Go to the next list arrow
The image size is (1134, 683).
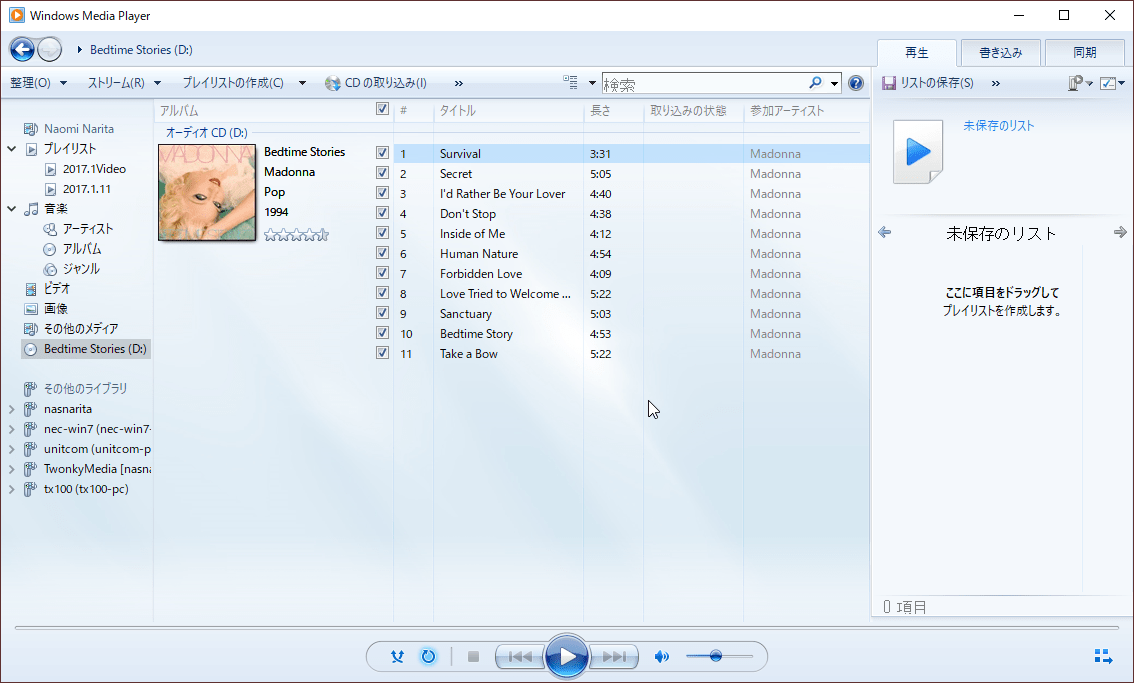coord(1120,232)
